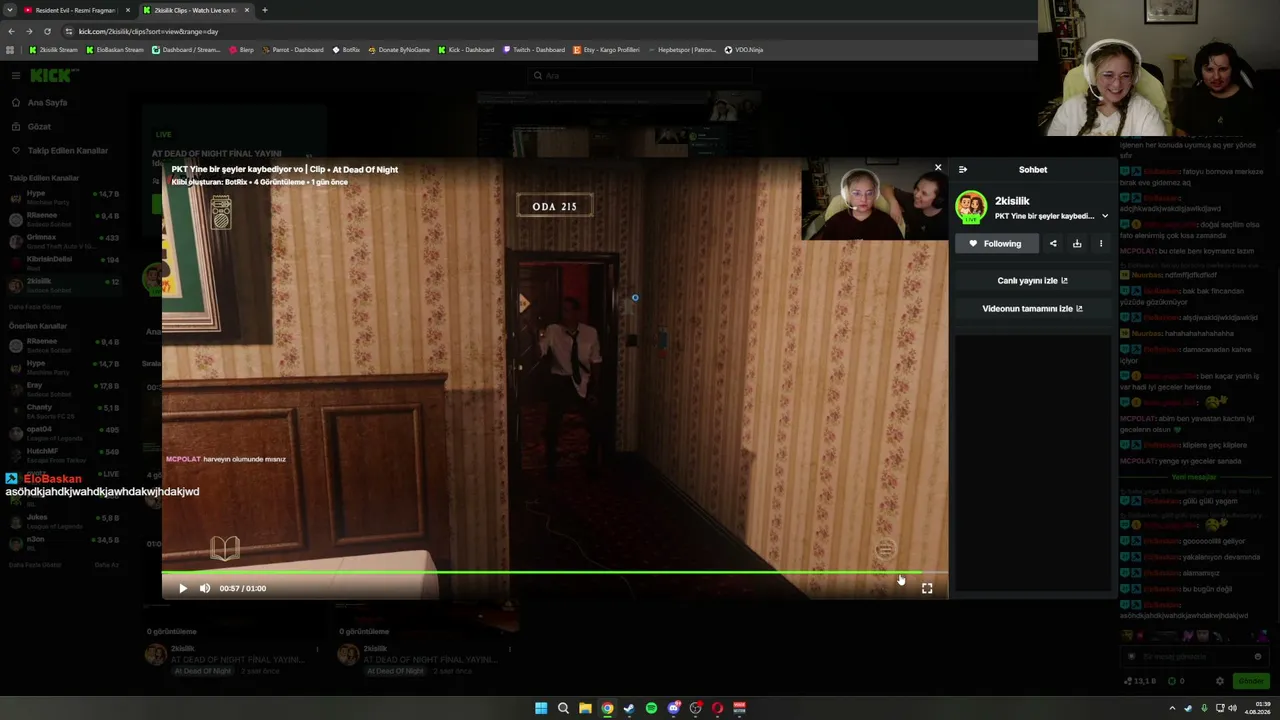The height and width of the screenshot is (720, 1280).
Task: Open Parrot - Dashboard bookmark
Action: [293, 50]
